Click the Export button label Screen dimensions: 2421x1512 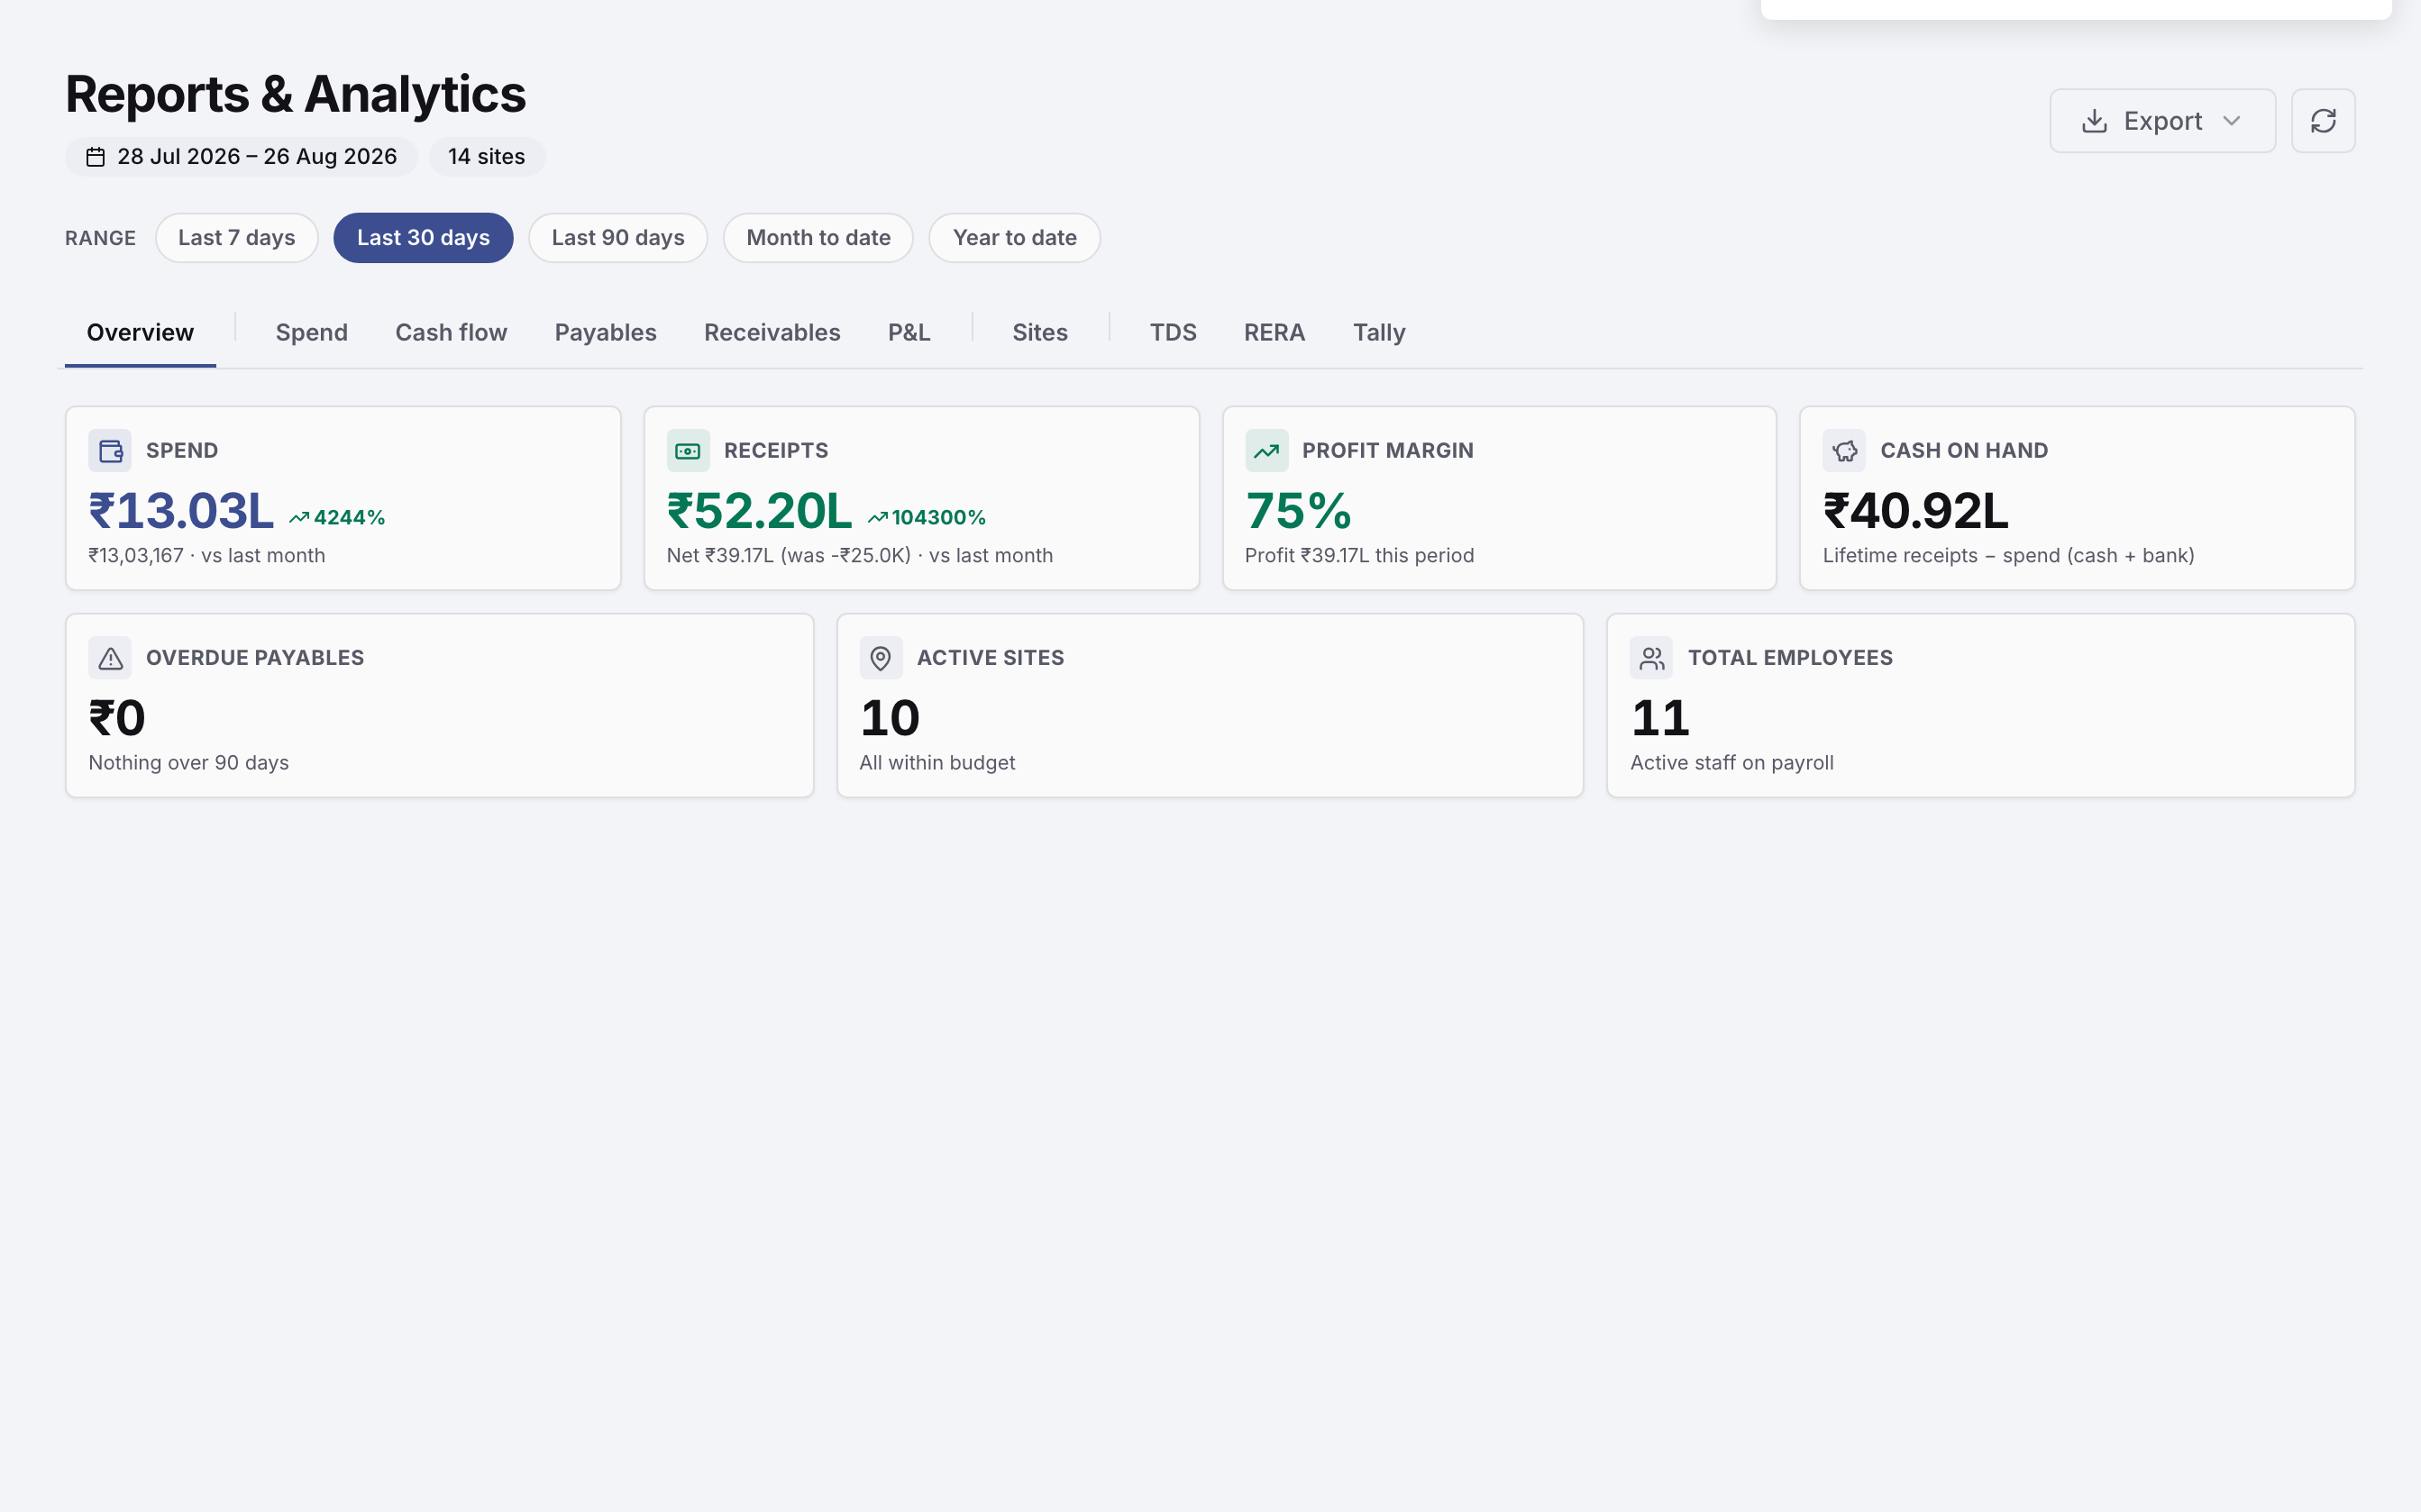pyautogui.click(x=2162, y=121)
